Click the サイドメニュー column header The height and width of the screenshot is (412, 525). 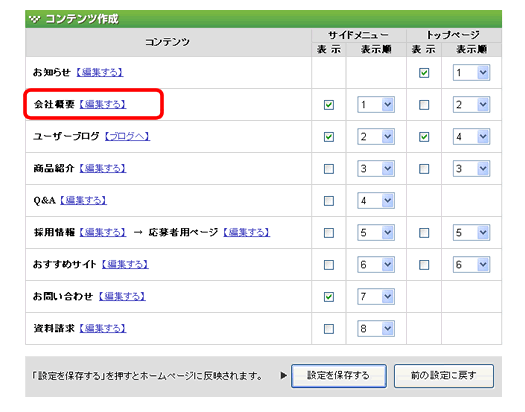coord(358,35)
